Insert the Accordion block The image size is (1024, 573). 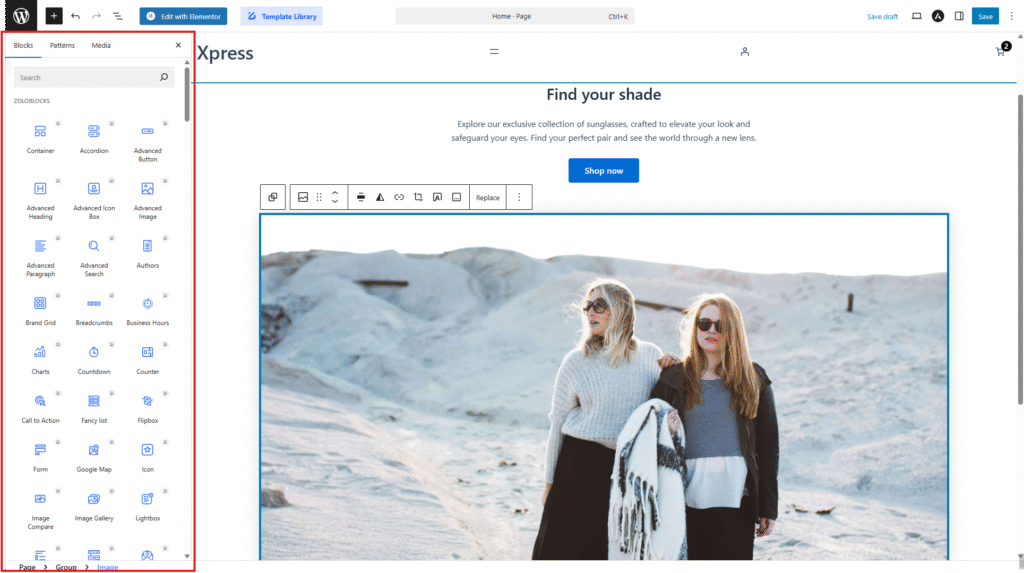pyautogui.click(x=94, y=139)
